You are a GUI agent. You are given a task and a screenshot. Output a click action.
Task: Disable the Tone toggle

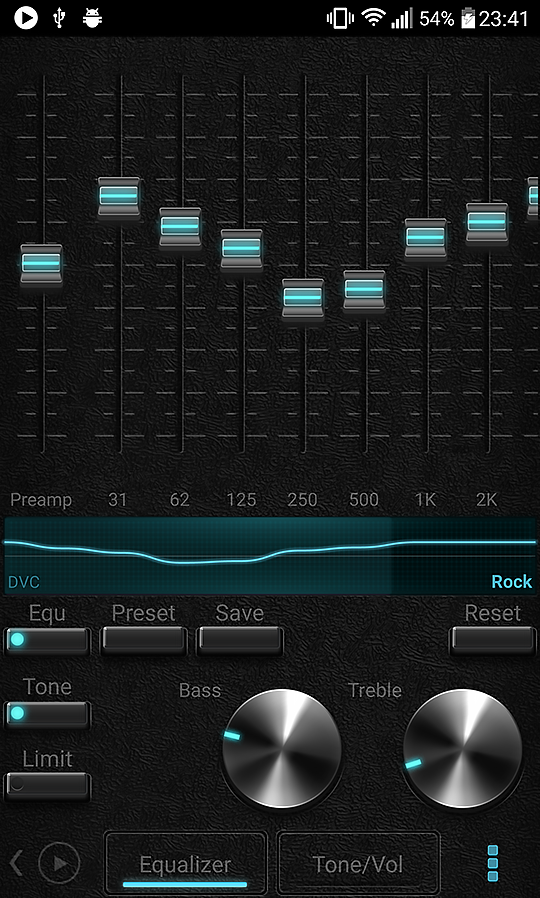pyautogui.click(x=48, y=714)
